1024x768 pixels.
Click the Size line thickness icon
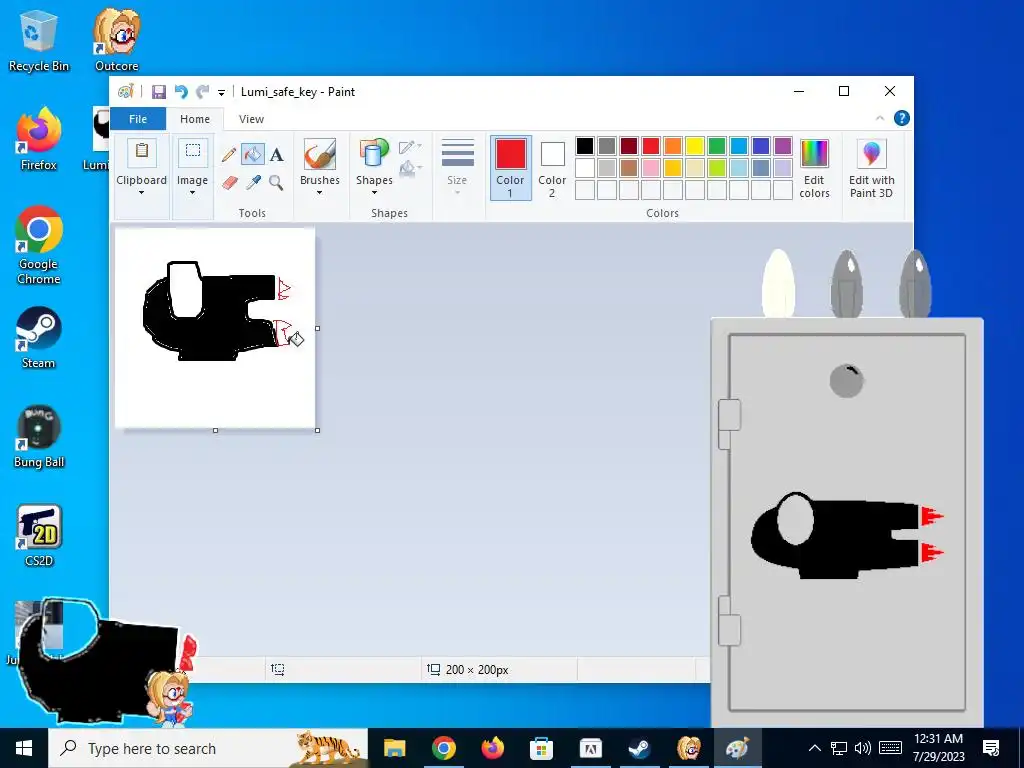[458, 153]
